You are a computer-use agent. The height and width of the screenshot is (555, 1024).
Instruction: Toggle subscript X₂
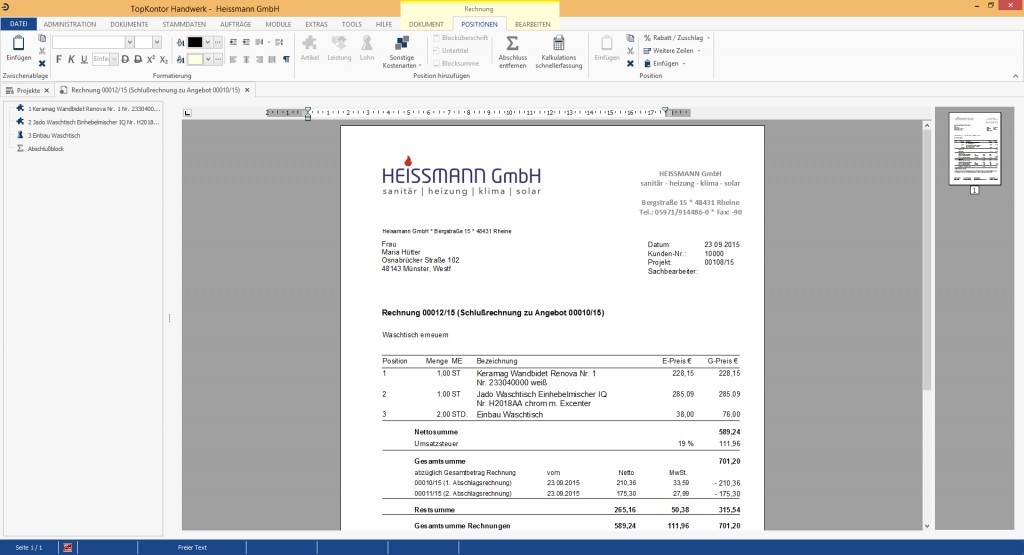164,59
